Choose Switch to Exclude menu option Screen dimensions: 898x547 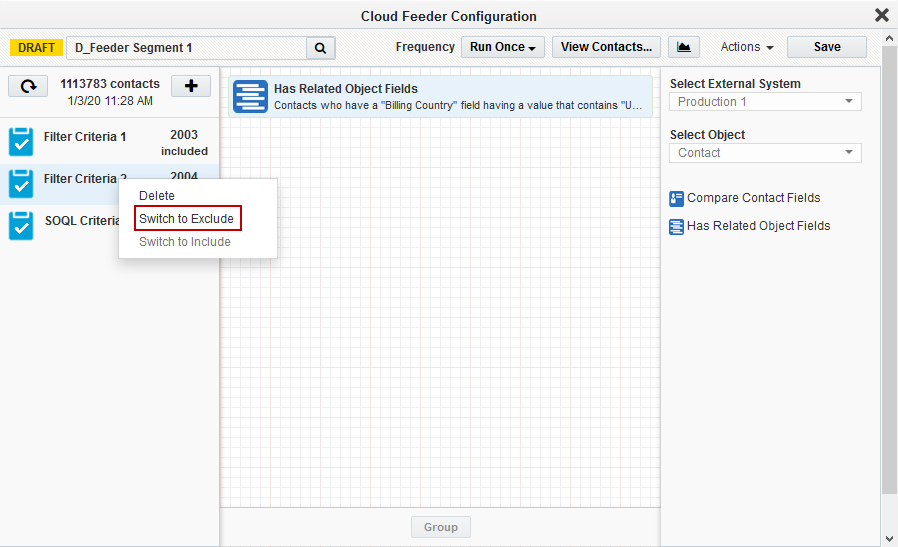coord(187,219)
